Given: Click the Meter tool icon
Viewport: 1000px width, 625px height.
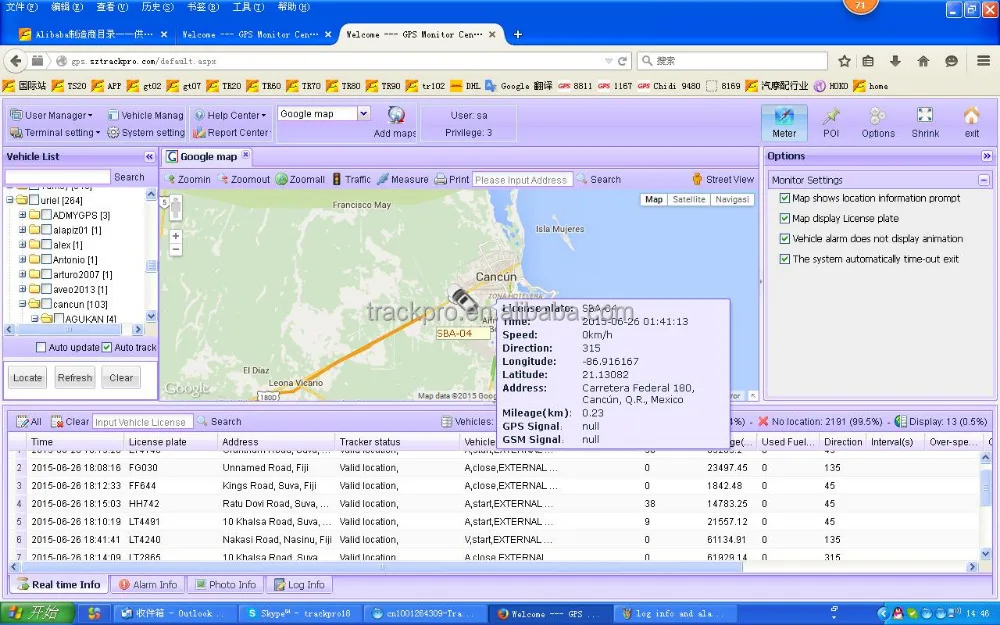Looking at the screenshot, I should (784, 117).
